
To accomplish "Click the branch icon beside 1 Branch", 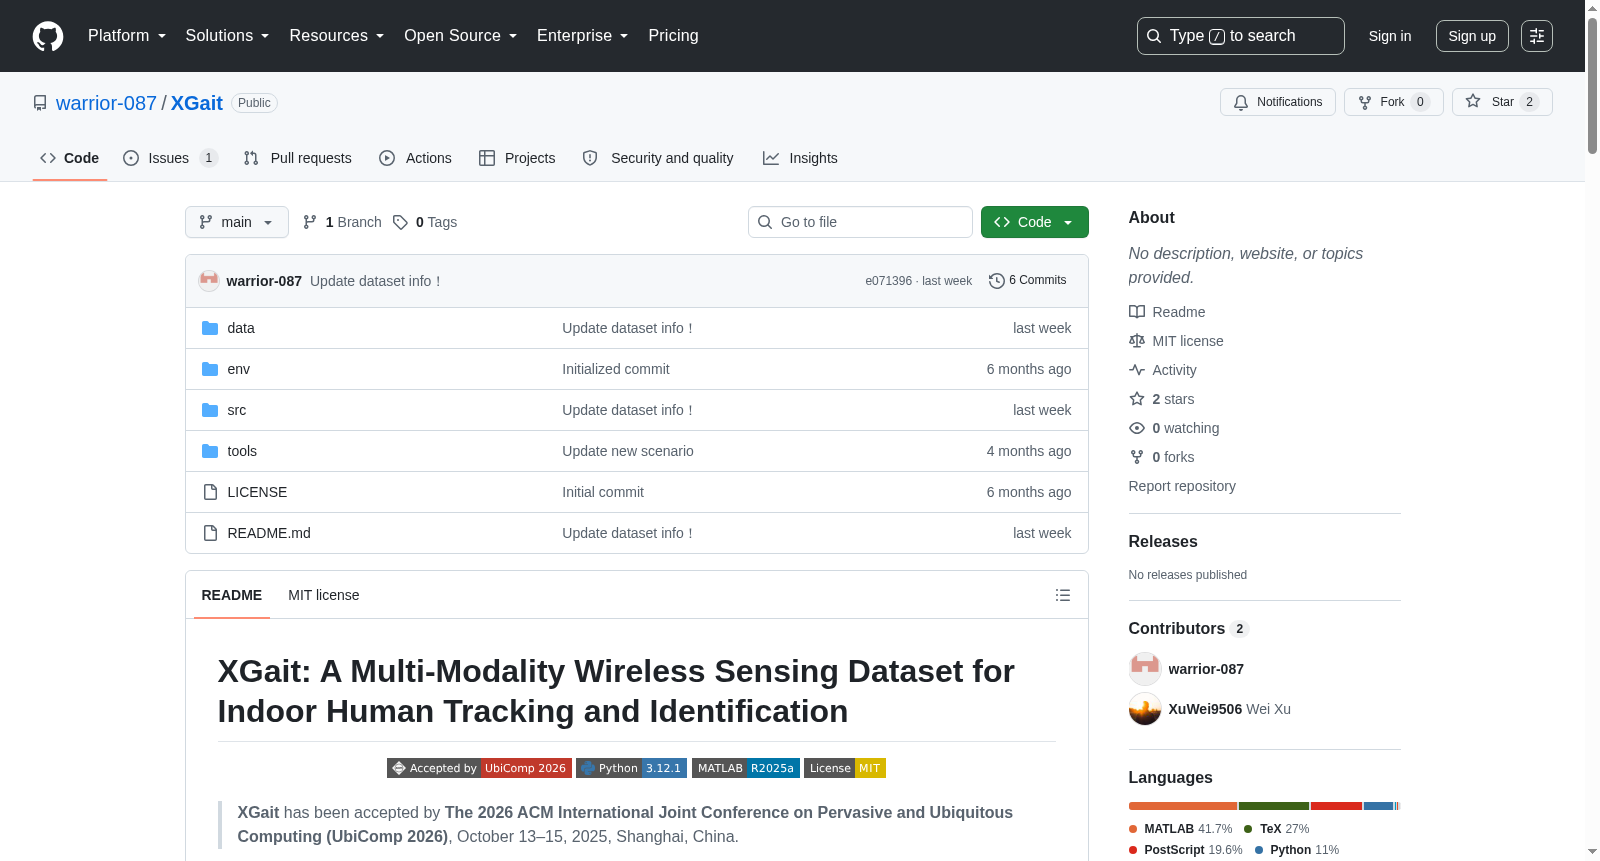I will tap(310, 222).
